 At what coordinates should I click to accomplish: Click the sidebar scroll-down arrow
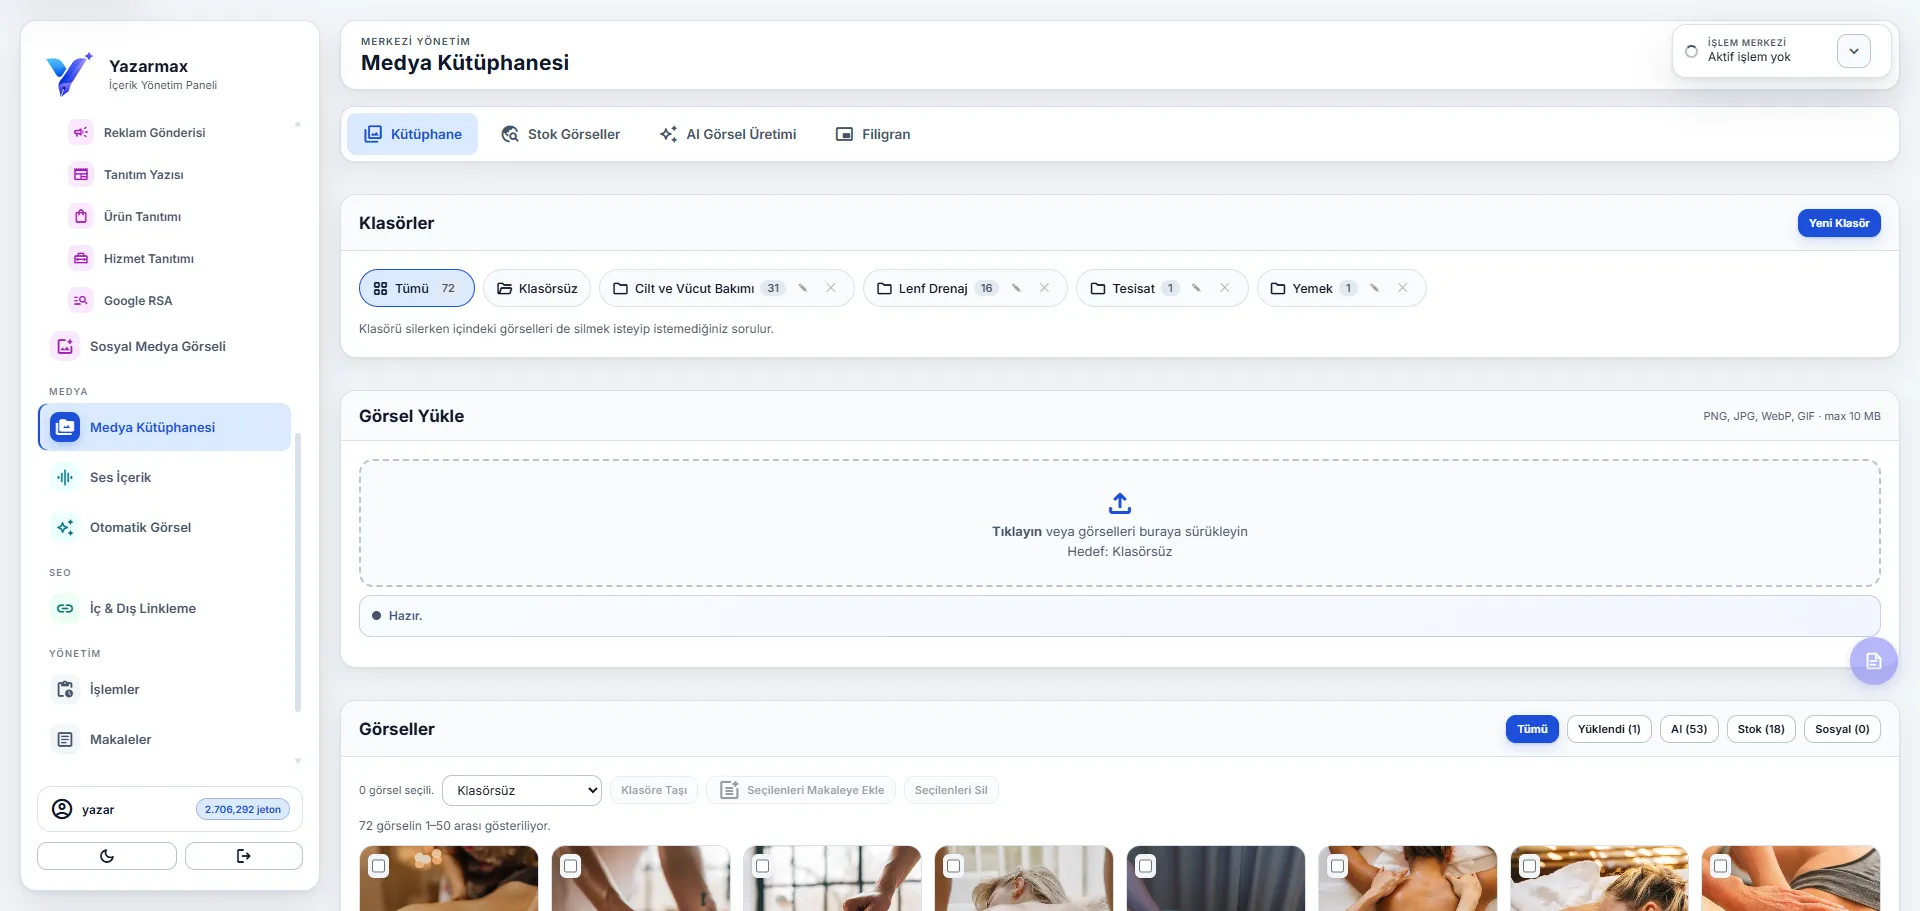(298, 761)
